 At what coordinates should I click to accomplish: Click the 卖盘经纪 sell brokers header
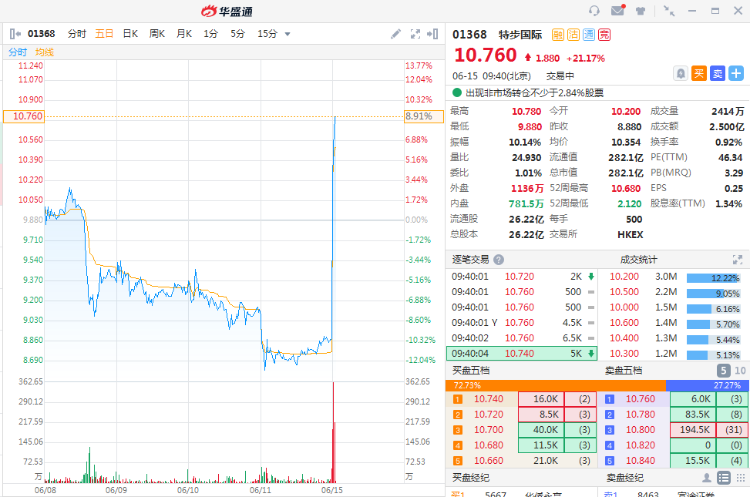(625, 478)
